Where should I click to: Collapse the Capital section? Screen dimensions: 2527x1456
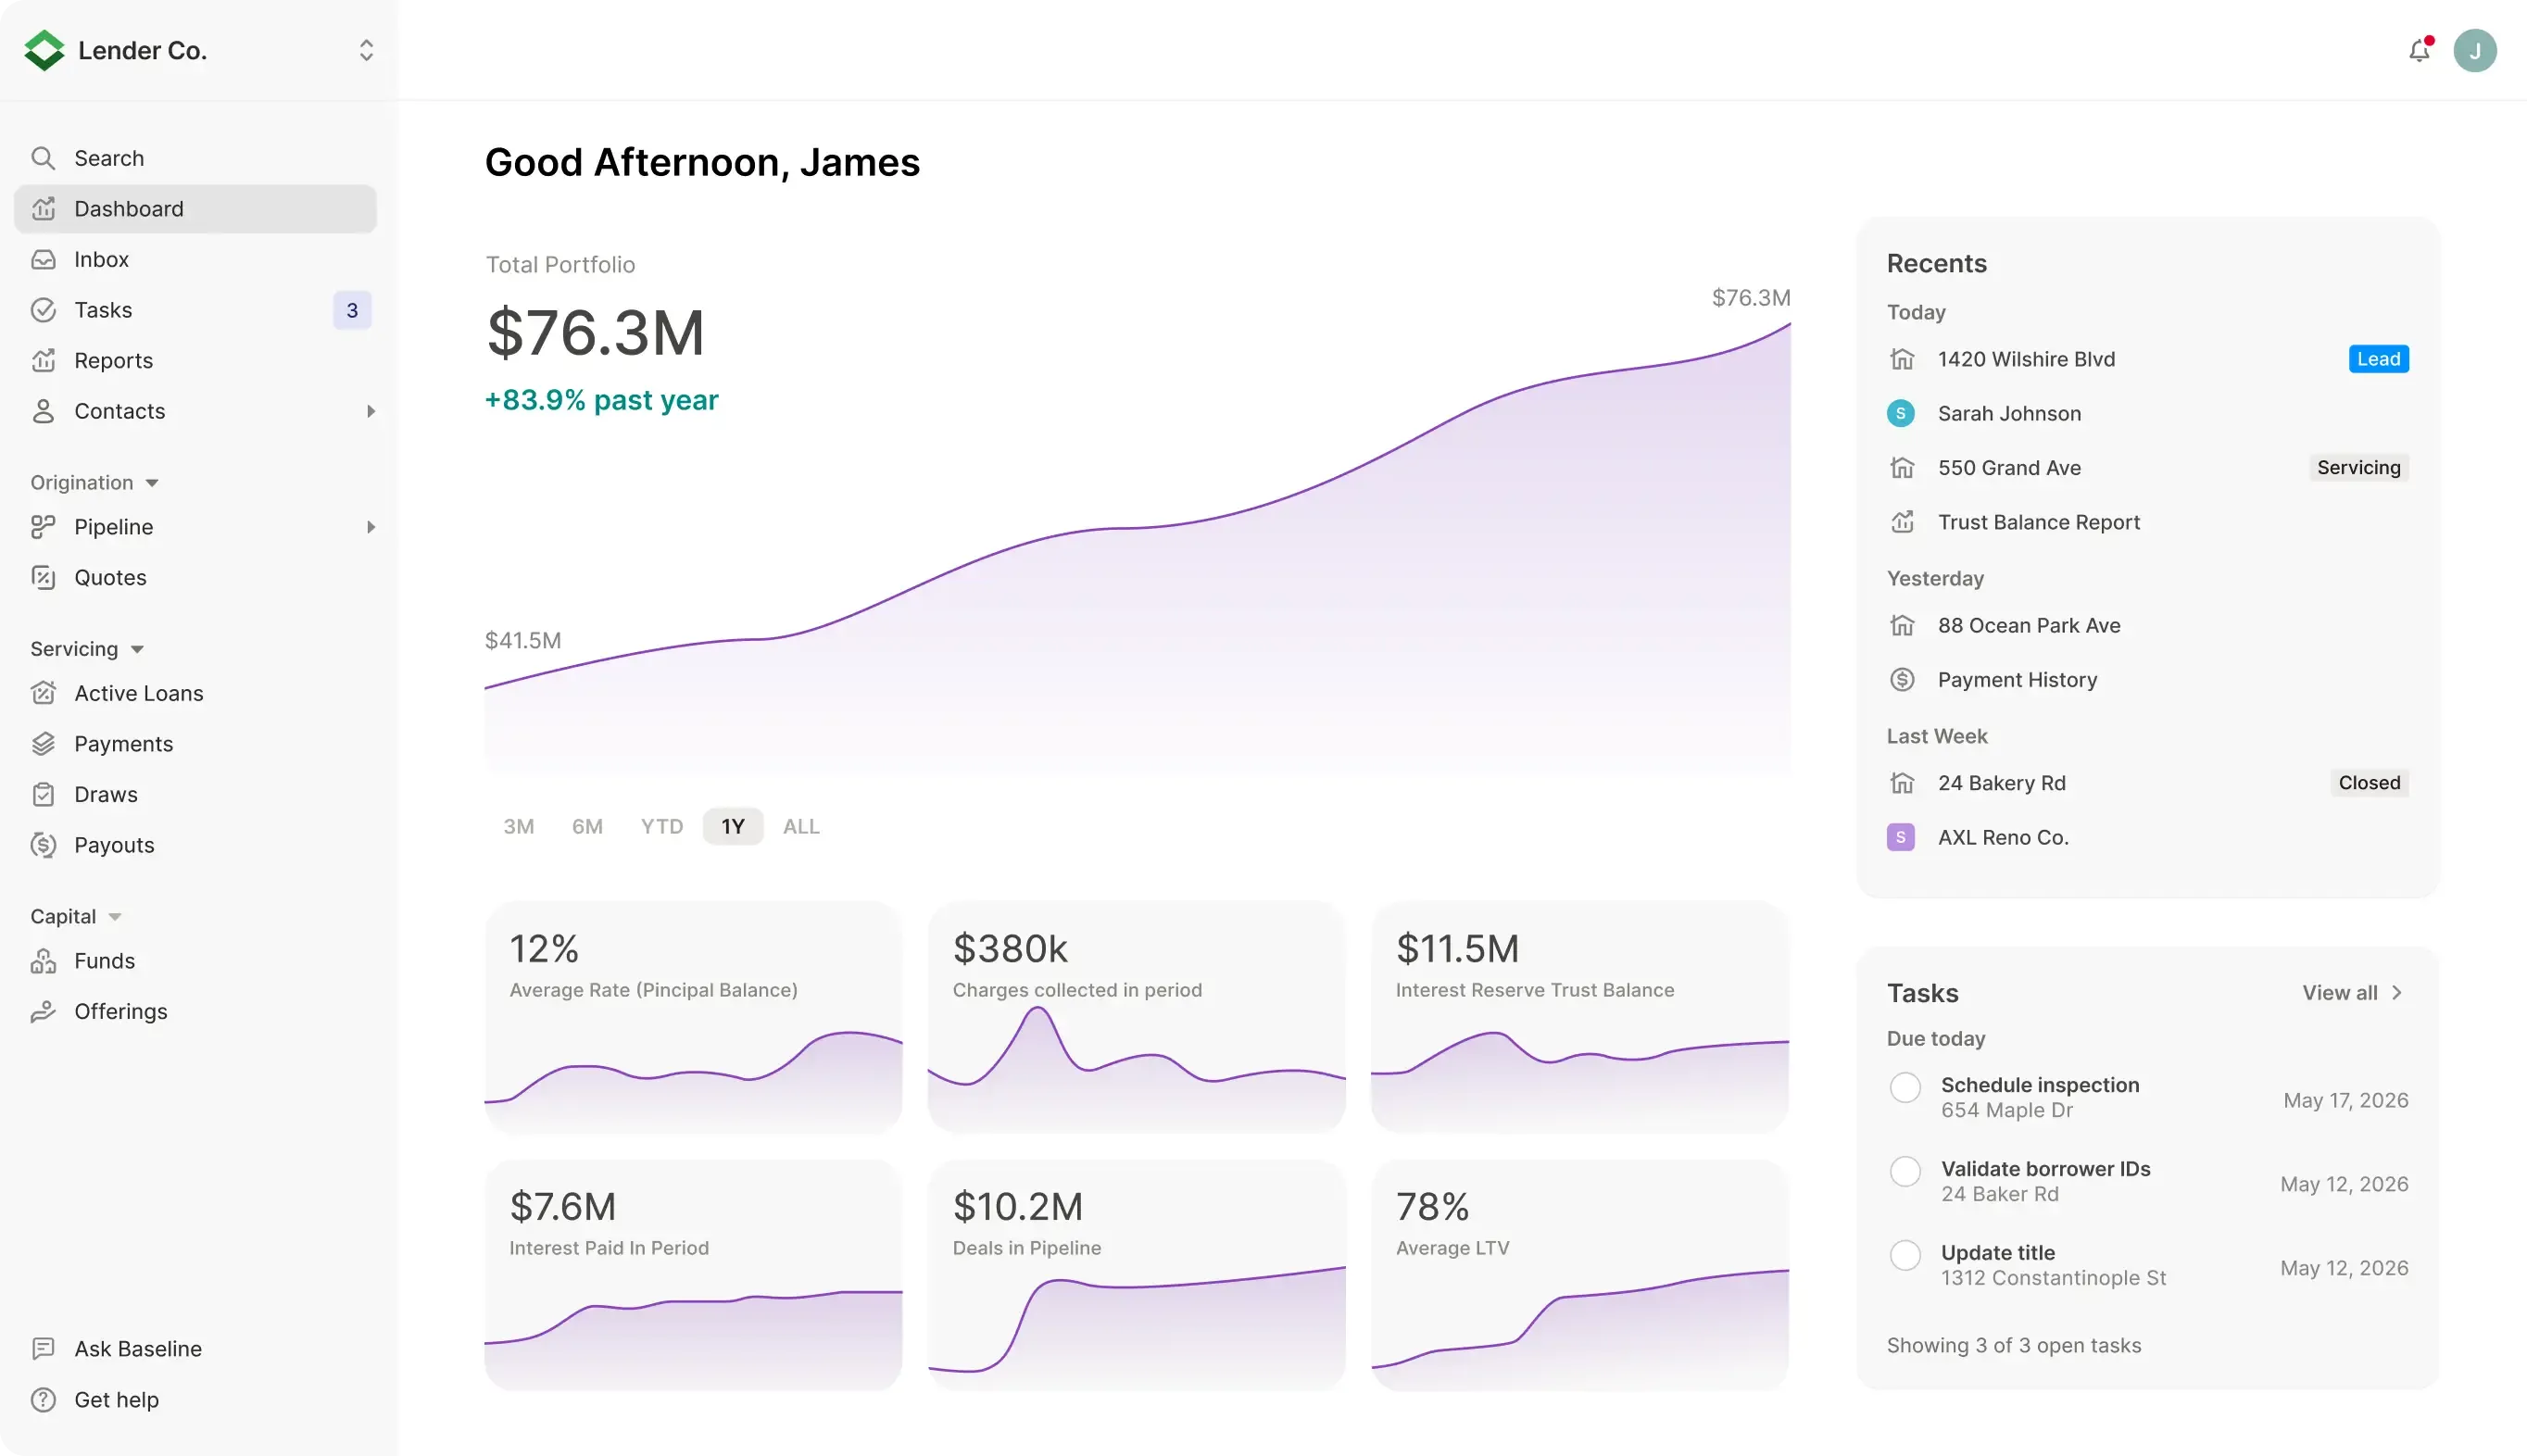coord(76,917)
